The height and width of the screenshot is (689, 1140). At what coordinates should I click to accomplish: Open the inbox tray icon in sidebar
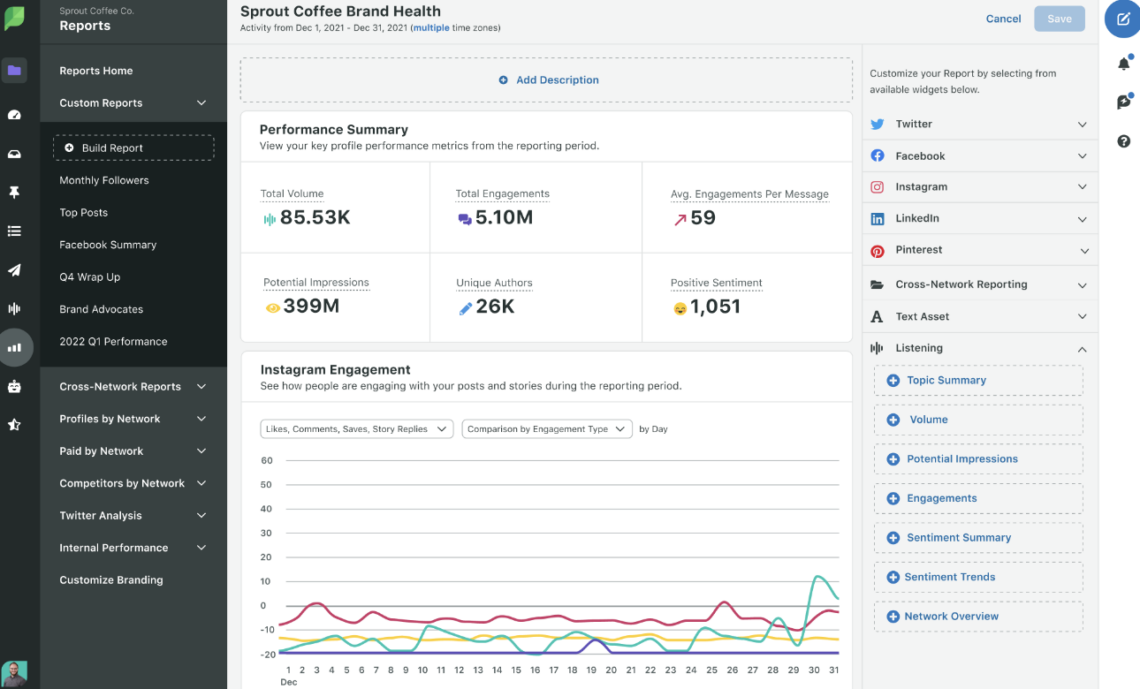14,154
